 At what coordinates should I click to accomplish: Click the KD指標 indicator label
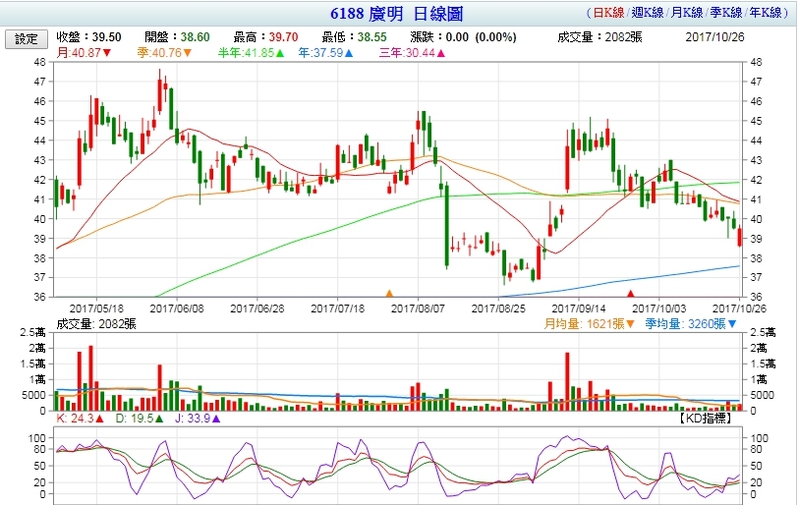point(704,418)
